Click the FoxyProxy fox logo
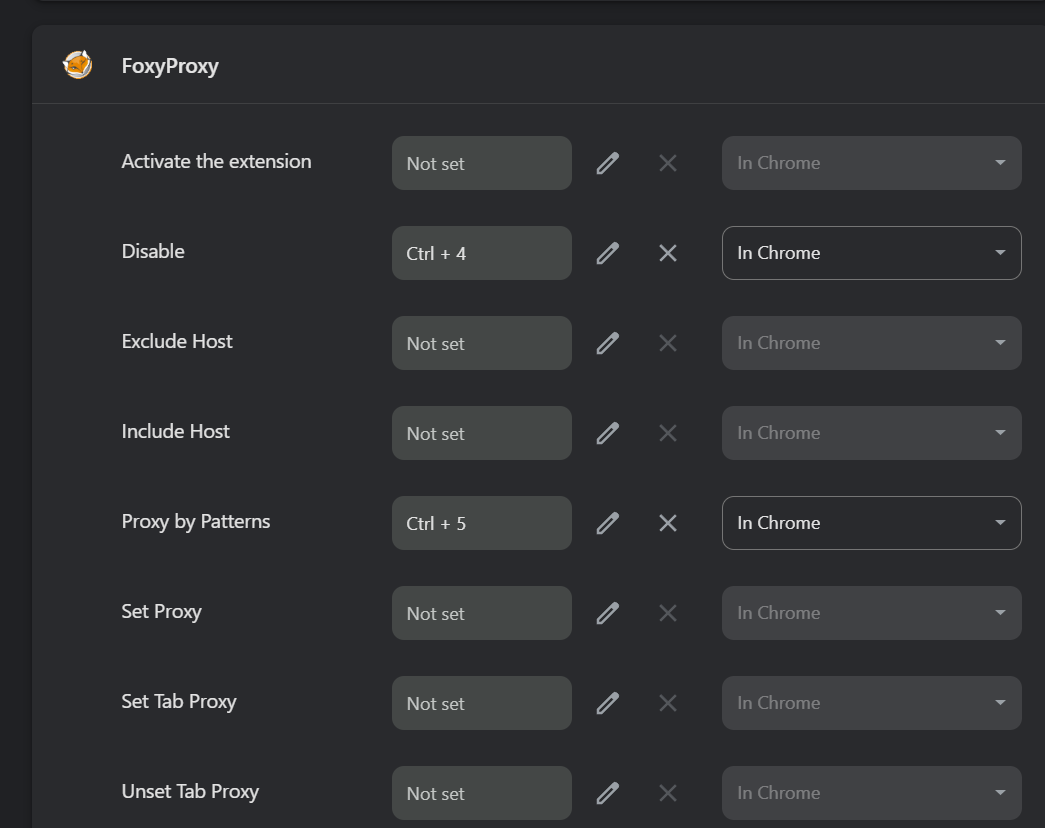The height and width of the screenshot is (828, 1045). [77, 64]
